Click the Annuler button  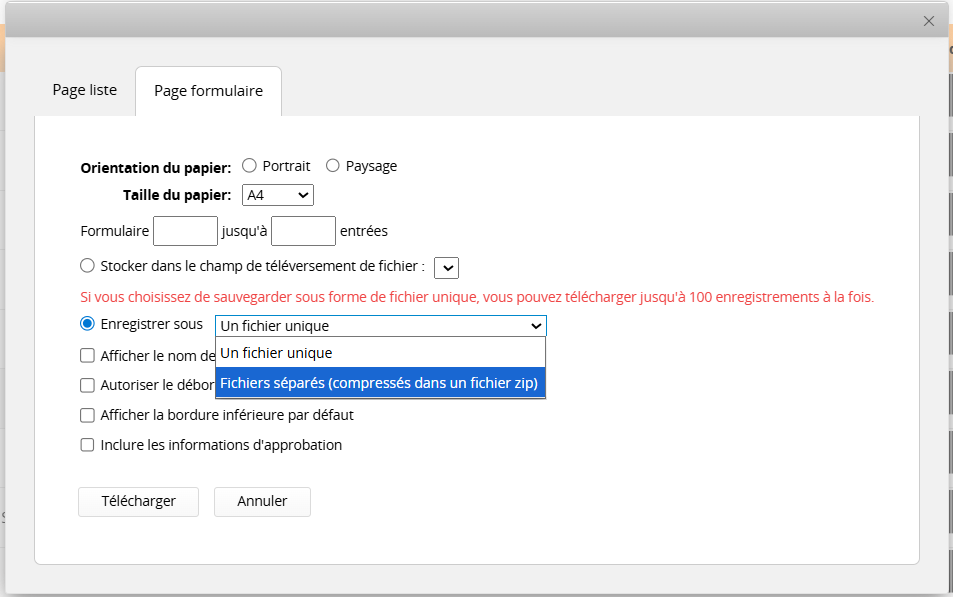262,501
